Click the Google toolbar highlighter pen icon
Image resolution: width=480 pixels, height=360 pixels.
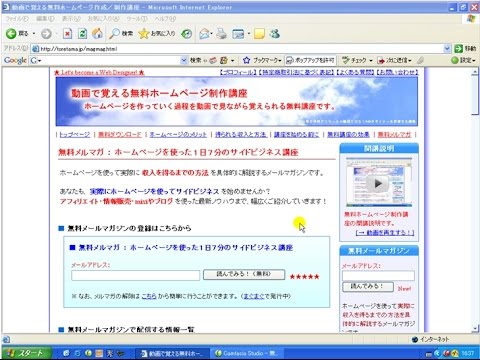(x=420, y=60)
